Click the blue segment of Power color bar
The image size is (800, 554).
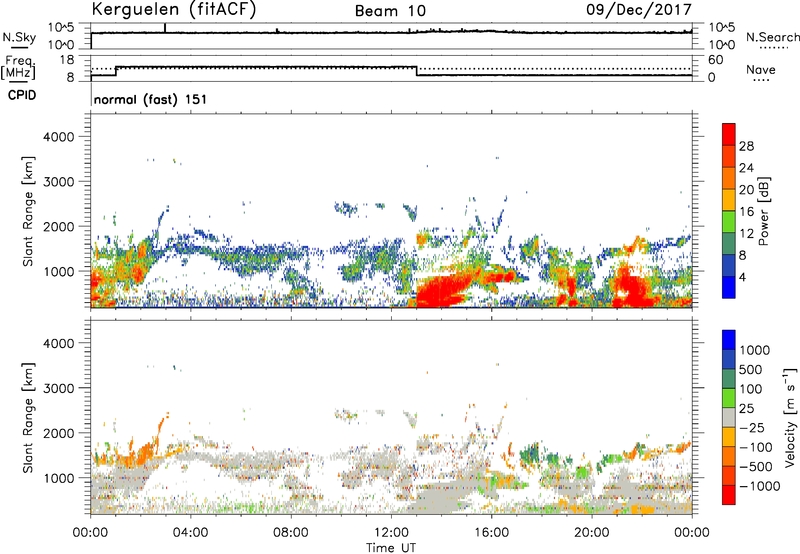point(729,287)
